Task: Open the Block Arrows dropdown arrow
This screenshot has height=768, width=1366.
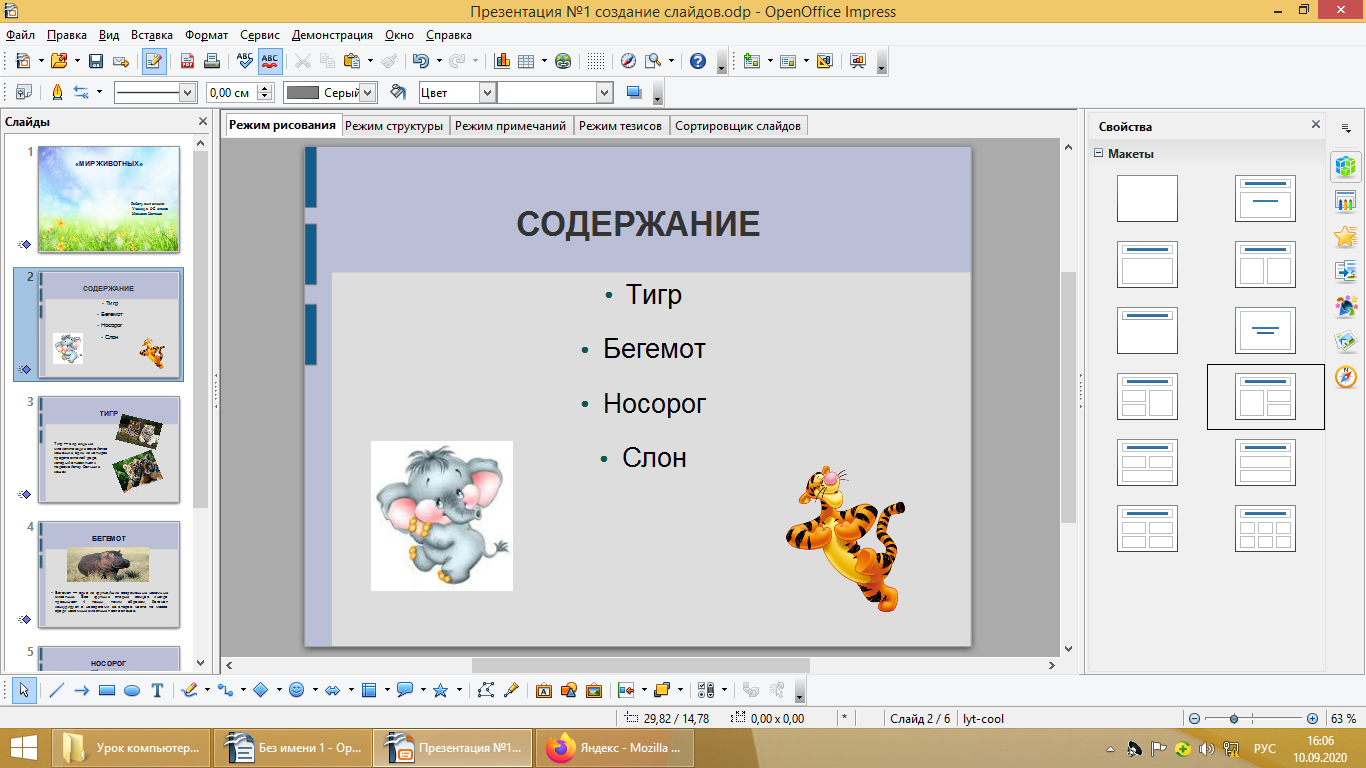Action: (350, 690)
